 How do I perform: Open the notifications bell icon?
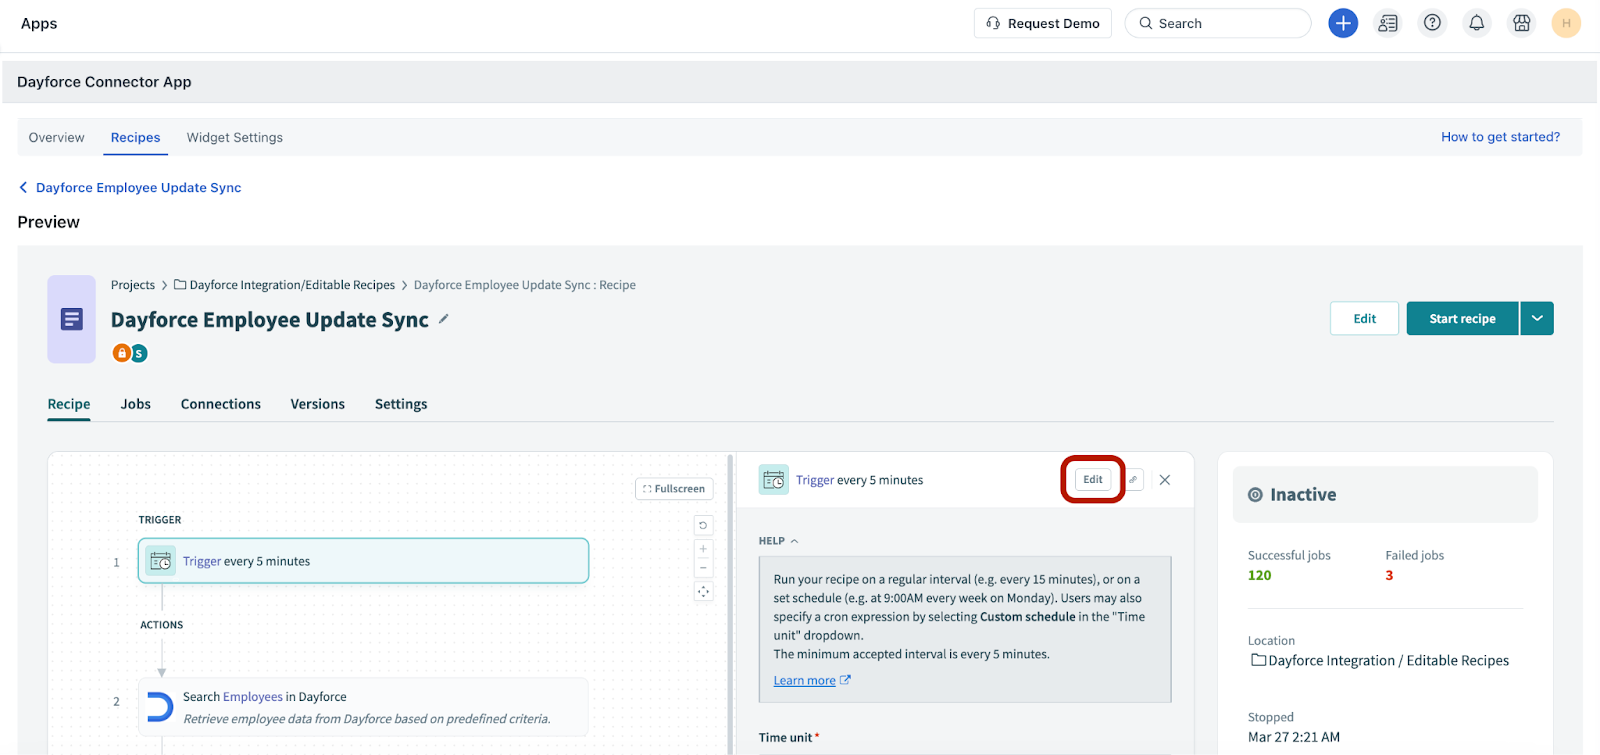[1477, 23]
